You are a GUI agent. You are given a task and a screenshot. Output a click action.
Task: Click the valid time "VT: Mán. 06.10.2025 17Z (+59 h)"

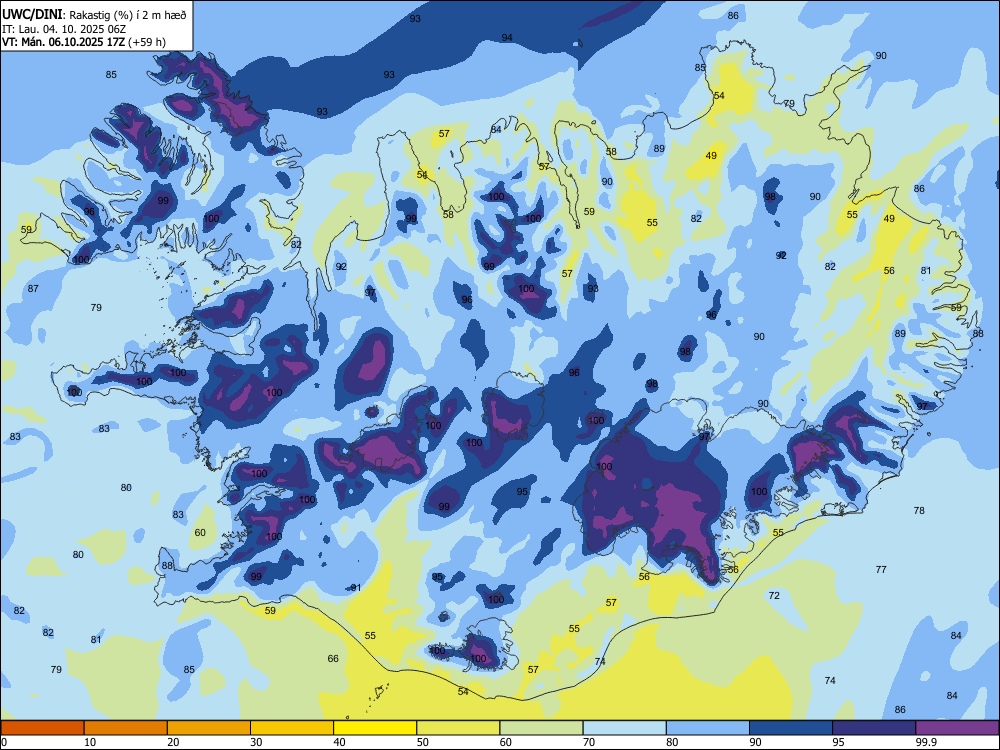pos(84,42)
